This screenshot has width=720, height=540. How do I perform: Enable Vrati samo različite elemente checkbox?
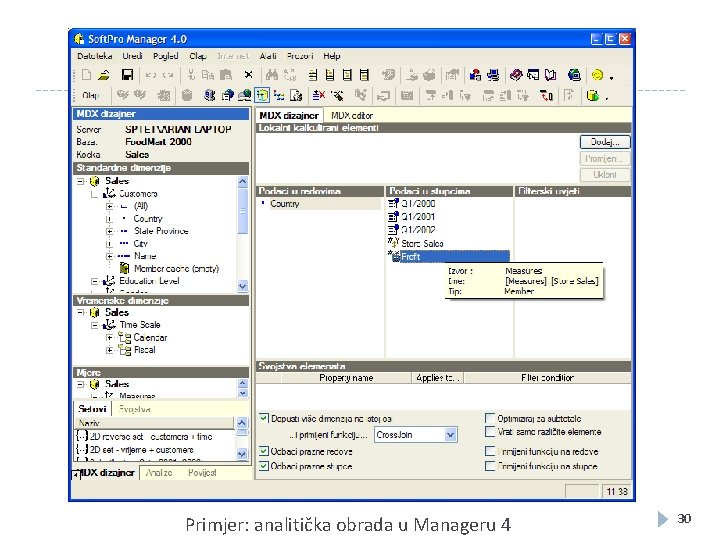coord(490,432)
